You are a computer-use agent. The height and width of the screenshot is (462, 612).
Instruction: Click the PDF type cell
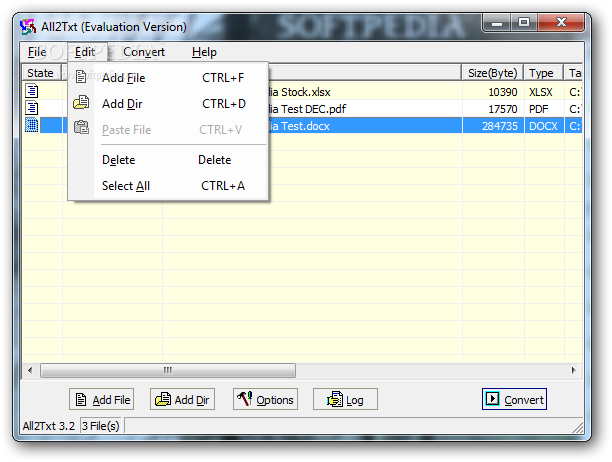[539, 109]
